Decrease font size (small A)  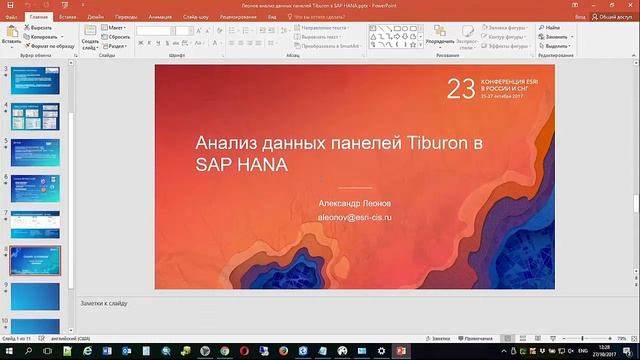[x=207, y=31]
